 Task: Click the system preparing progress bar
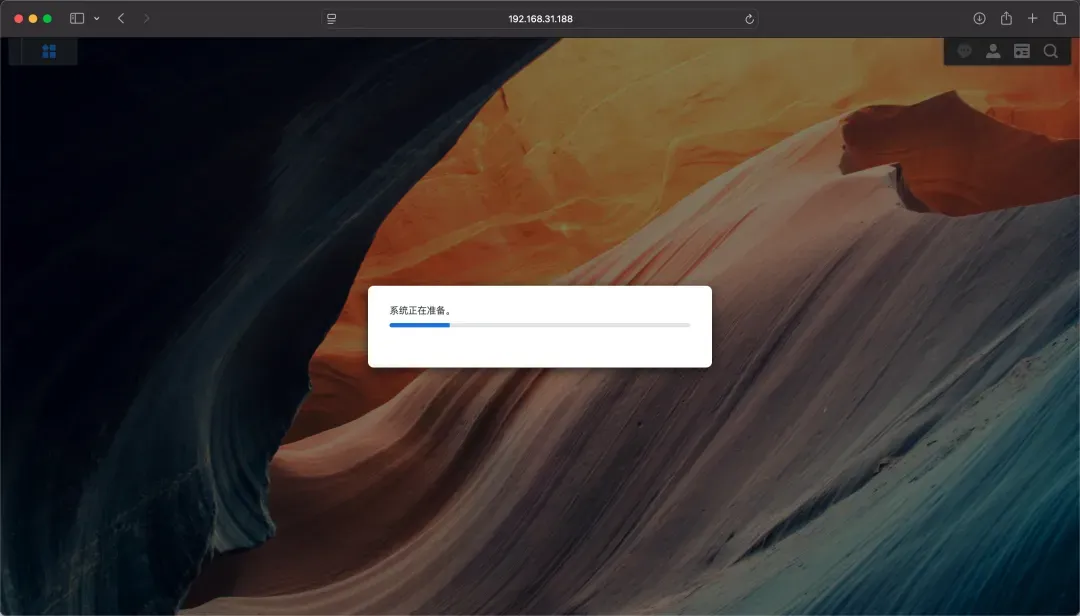[540, 325]
